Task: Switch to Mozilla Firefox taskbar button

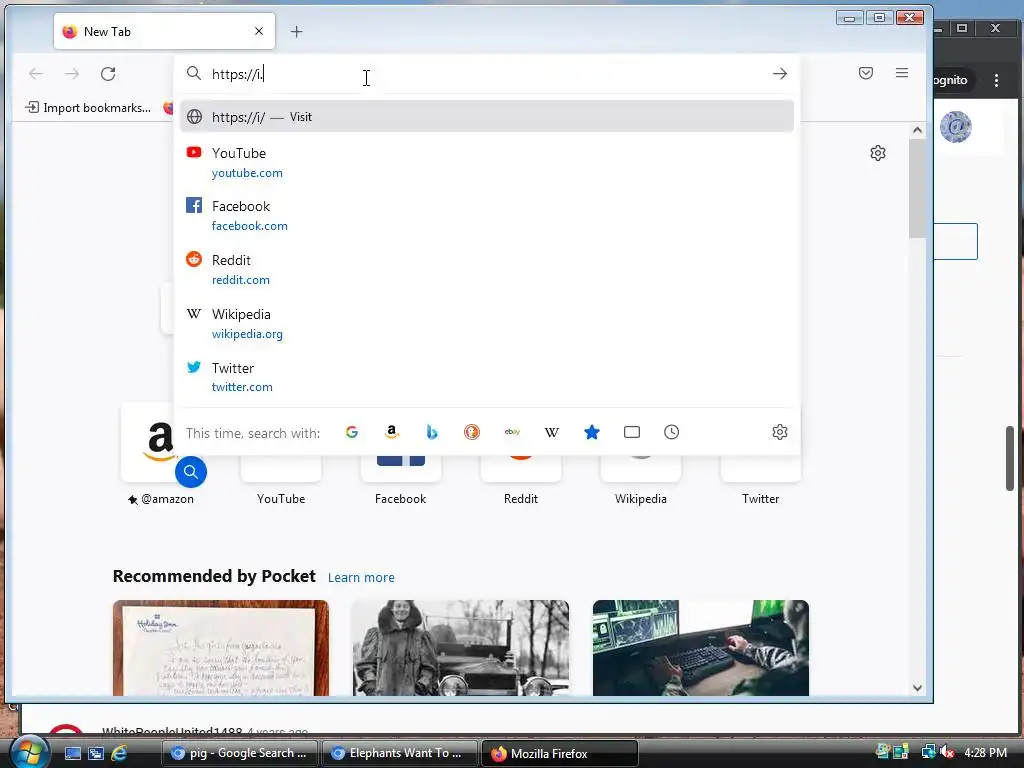Action: click(x=559, y=753)
